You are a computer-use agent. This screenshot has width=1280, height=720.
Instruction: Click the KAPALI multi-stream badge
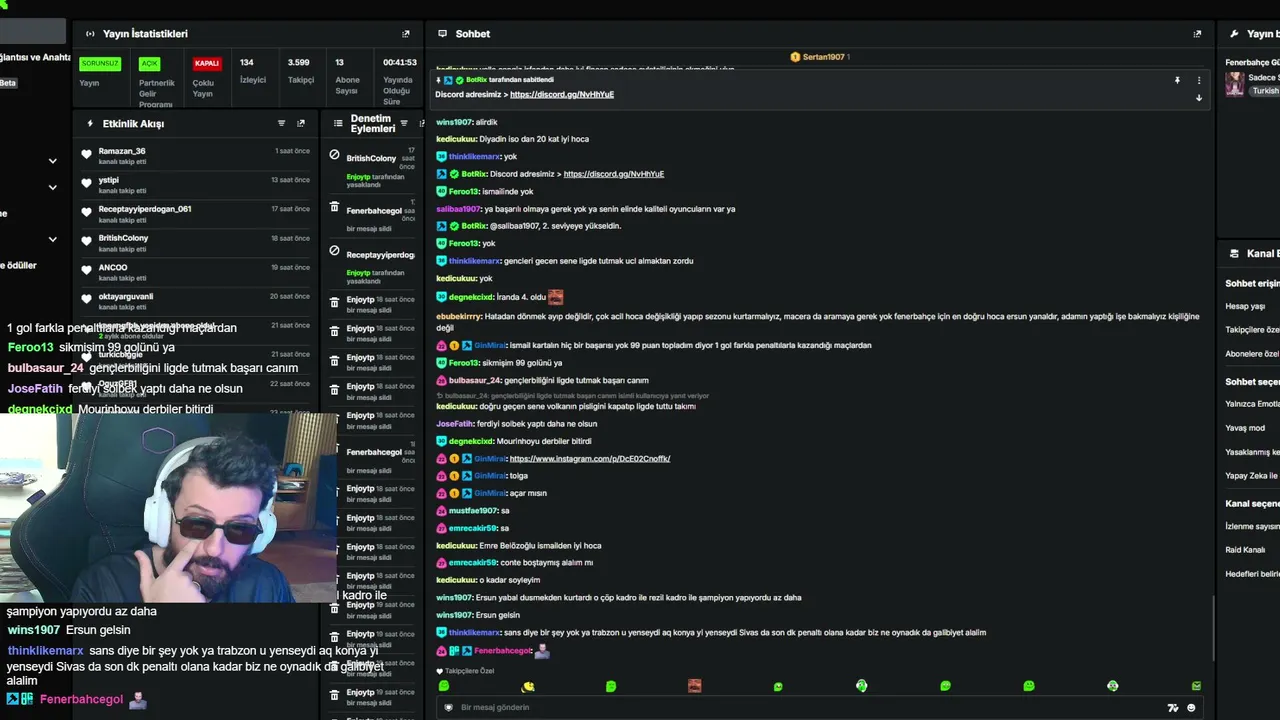coord(207,64)
